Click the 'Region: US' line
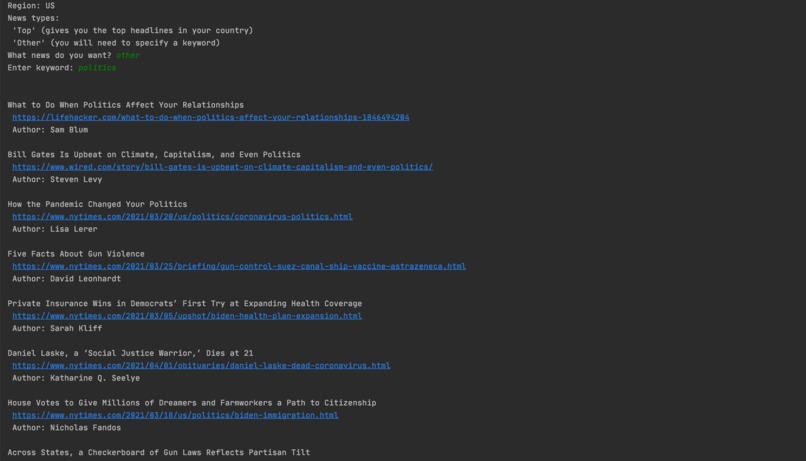 point(31,6)
